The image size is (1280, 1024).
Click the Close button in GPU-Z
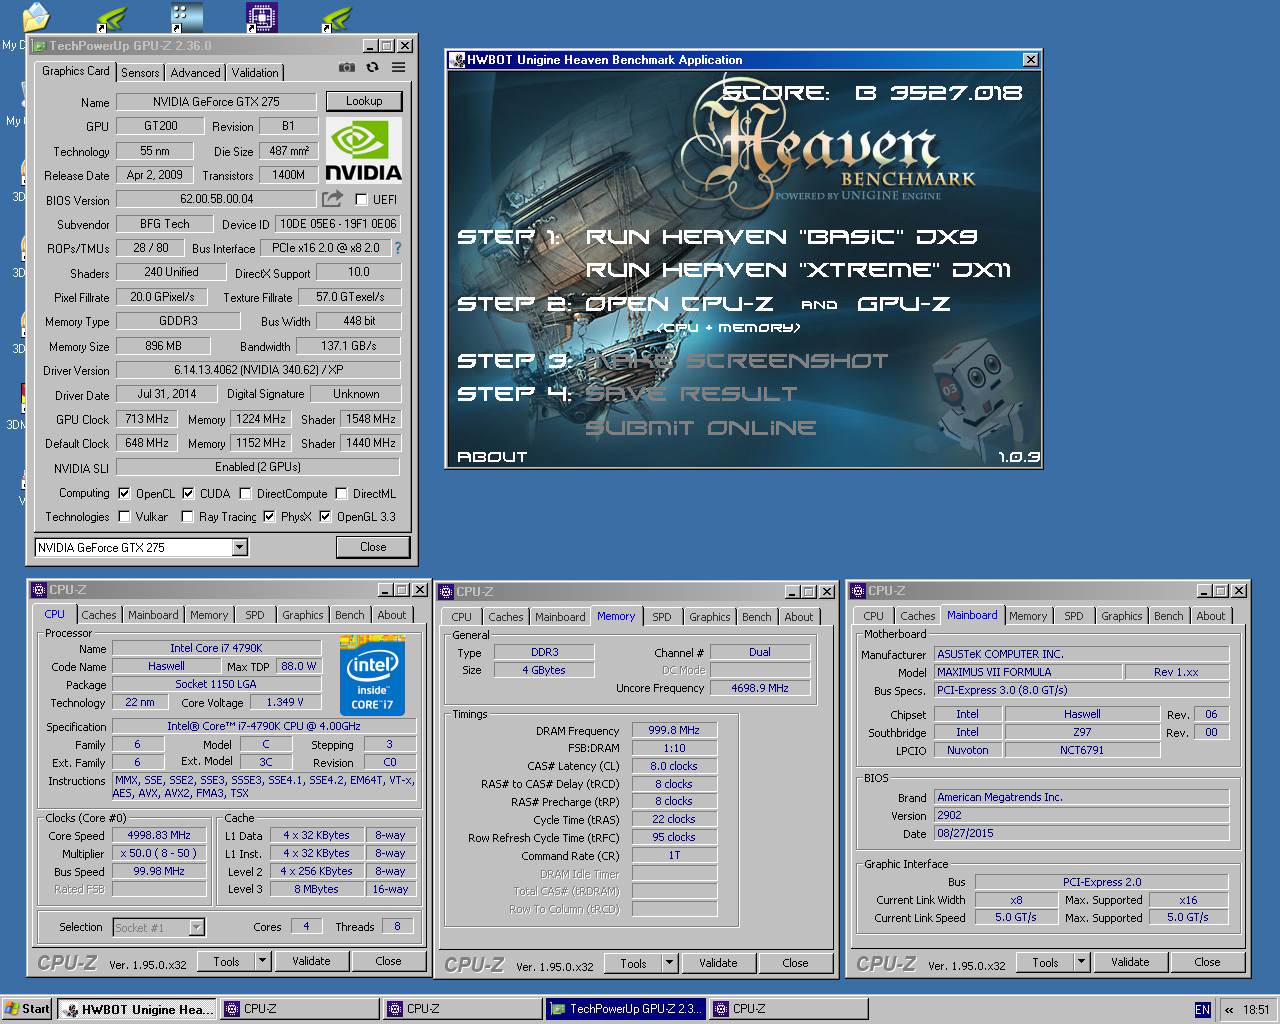(x=373, y=546)
